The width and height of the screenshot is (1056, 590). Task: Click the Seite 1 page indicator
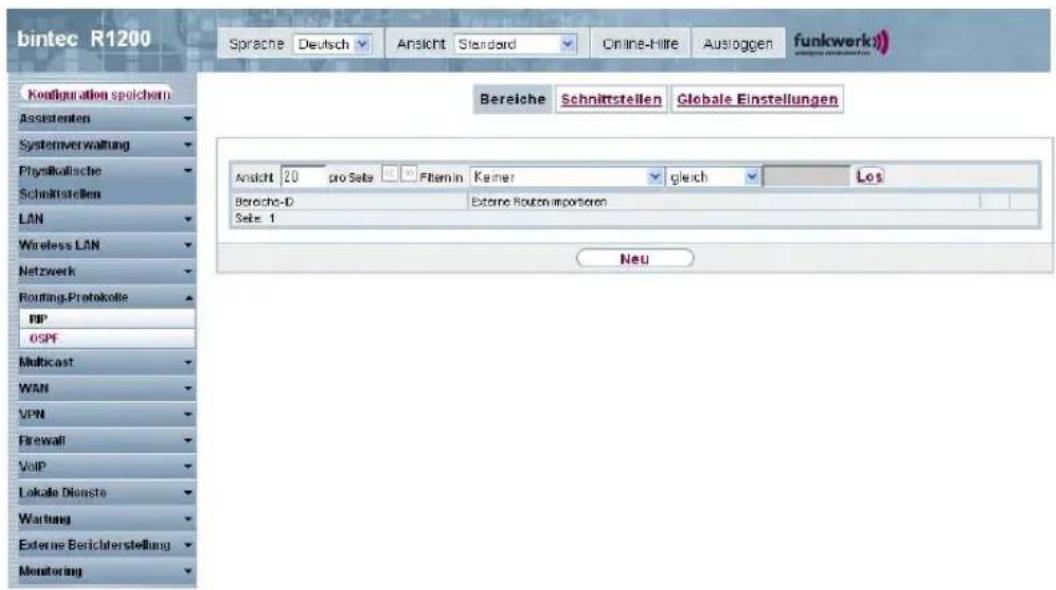click(x=255, y=218)
